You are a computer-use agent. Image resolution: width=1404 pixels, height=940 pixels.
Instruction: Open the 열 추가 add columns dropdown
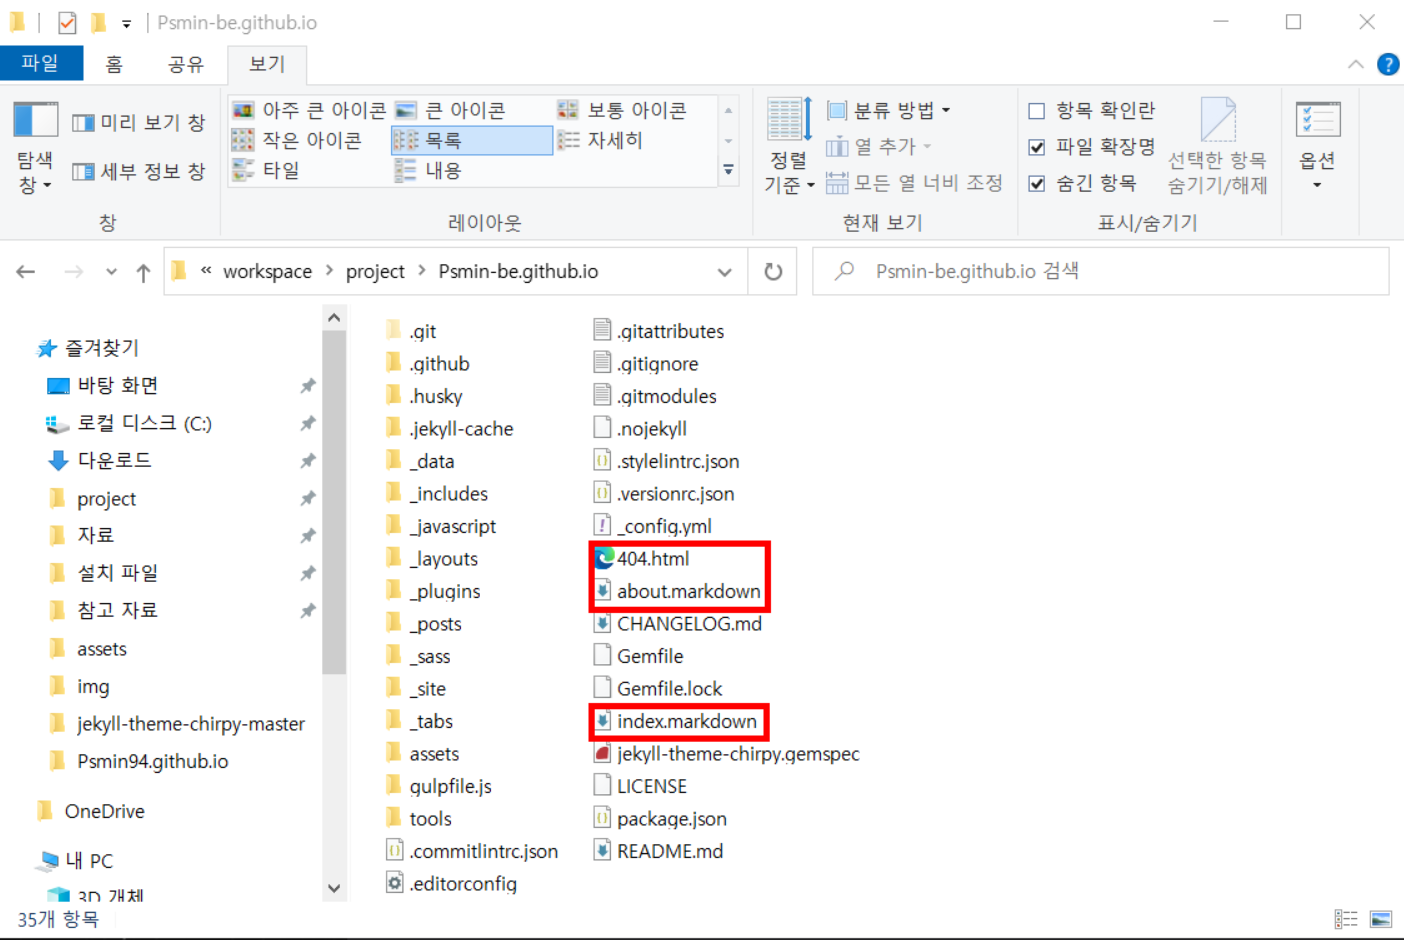click(x=879, y=147)
